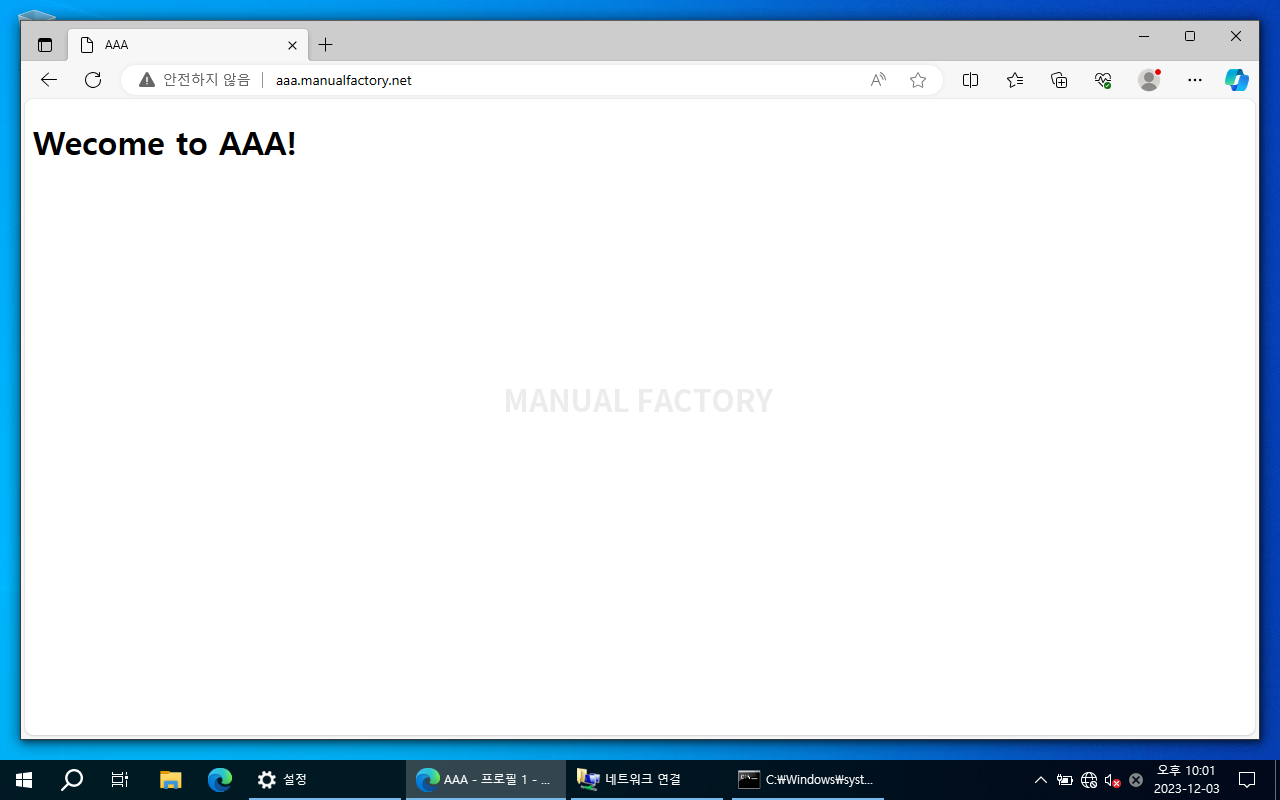Screen dimensions: 1280x800
Task: Open the Split screen icon
Action: click(x=970, y=80)
